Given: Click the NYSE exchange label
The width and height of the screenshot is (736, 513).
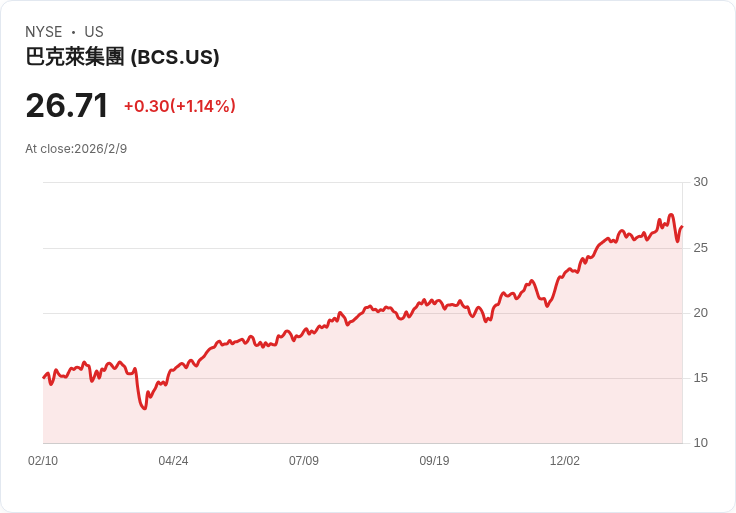Looking at the screenshot, I should (x=44, y=32).
